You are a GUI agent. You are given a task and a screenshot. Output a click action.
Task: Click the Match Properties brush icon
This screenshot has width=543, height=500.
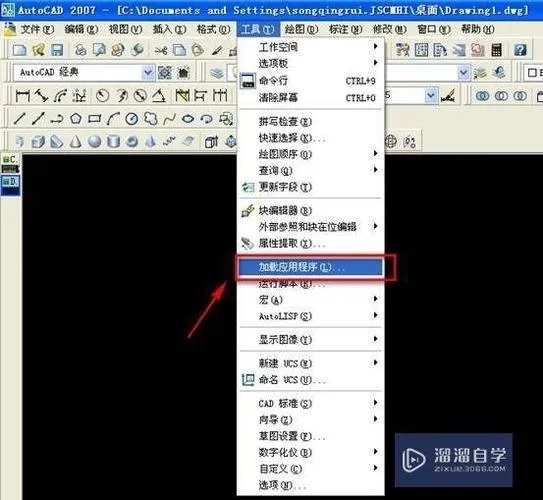(x=217, y=51)
